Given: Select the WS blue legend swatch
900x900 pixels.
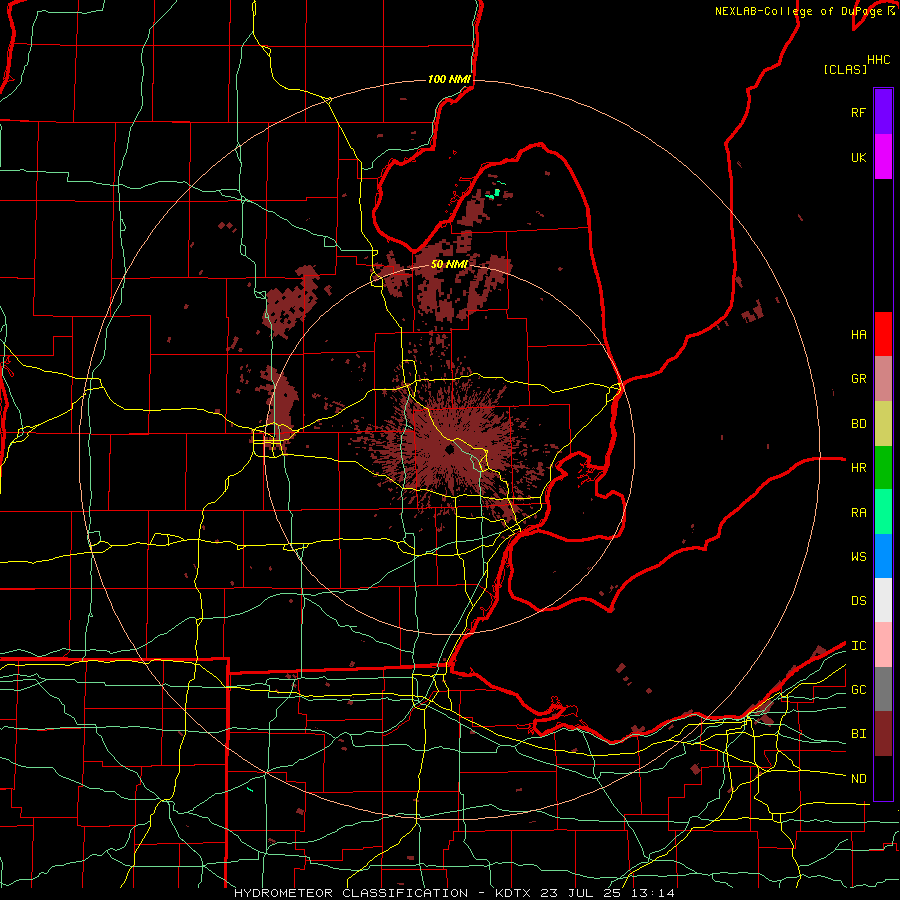Looking at the screenshot, I should point(883,556).
